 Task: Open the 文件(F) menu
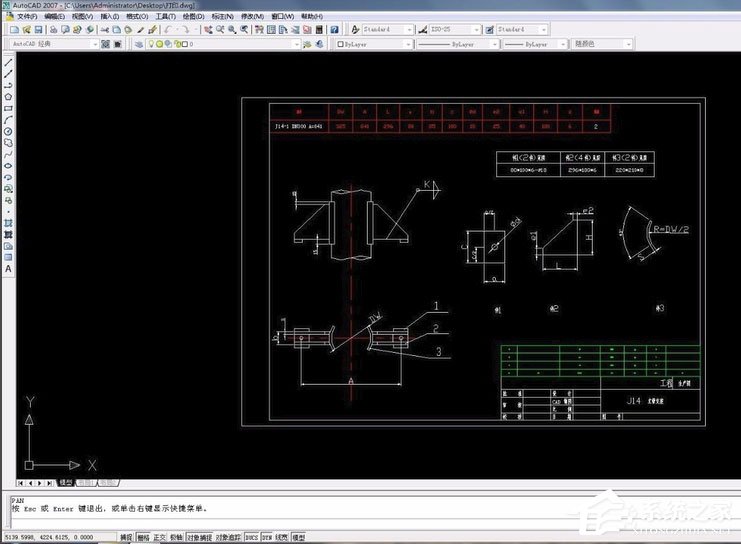pos(28,17)
